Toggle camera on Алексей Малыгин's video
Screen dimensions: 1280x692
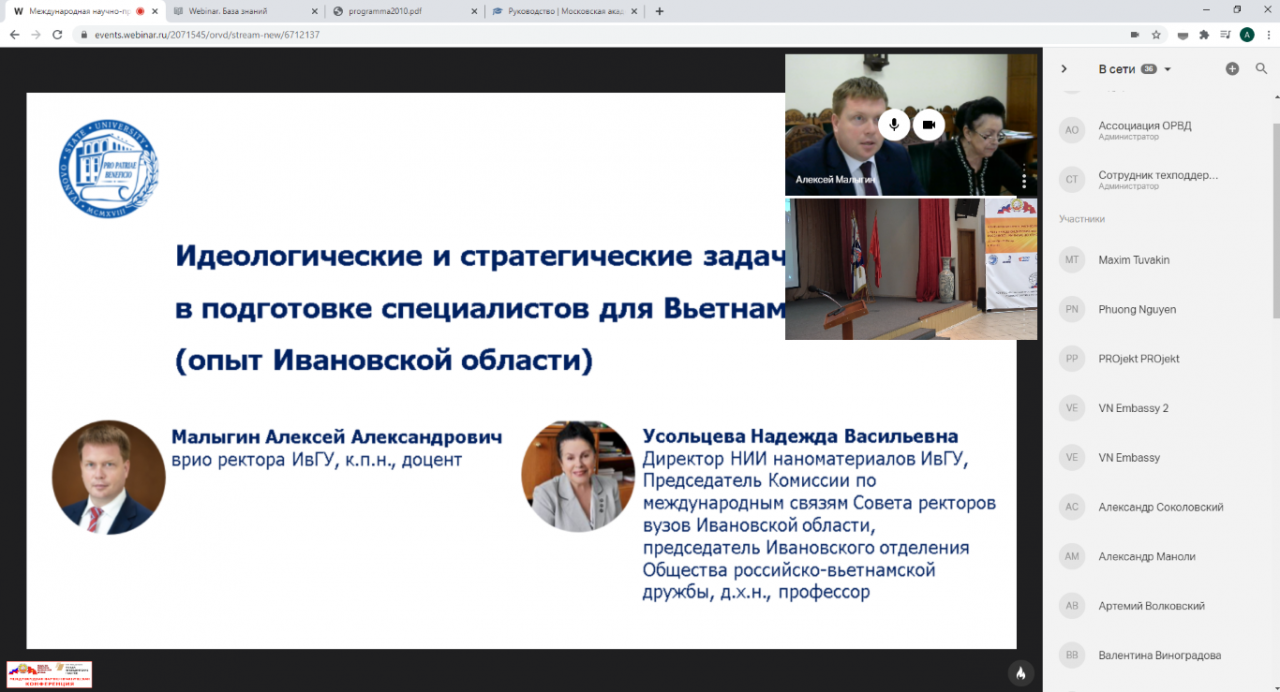coord(929,124)
